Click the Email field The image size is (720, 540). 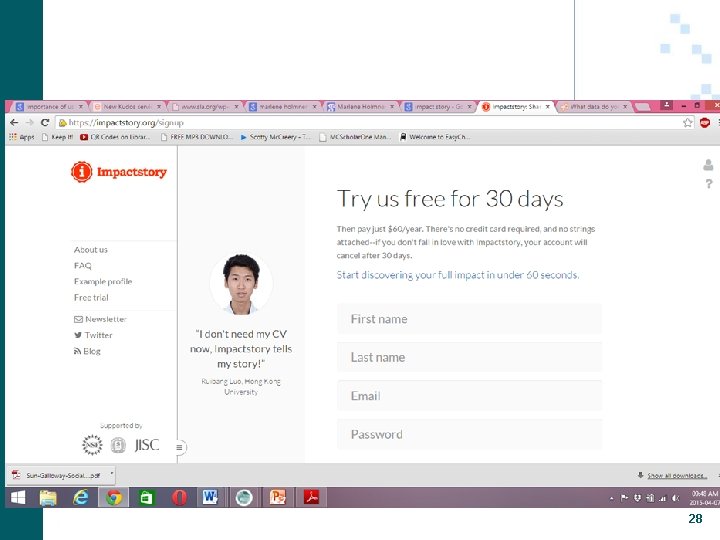[x=469, y=396]
